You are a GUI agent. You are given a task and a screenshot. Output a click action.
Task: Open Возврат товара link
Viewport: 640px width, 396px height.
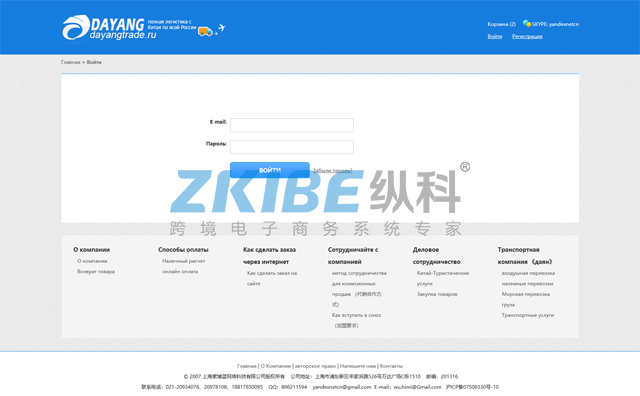96,271
